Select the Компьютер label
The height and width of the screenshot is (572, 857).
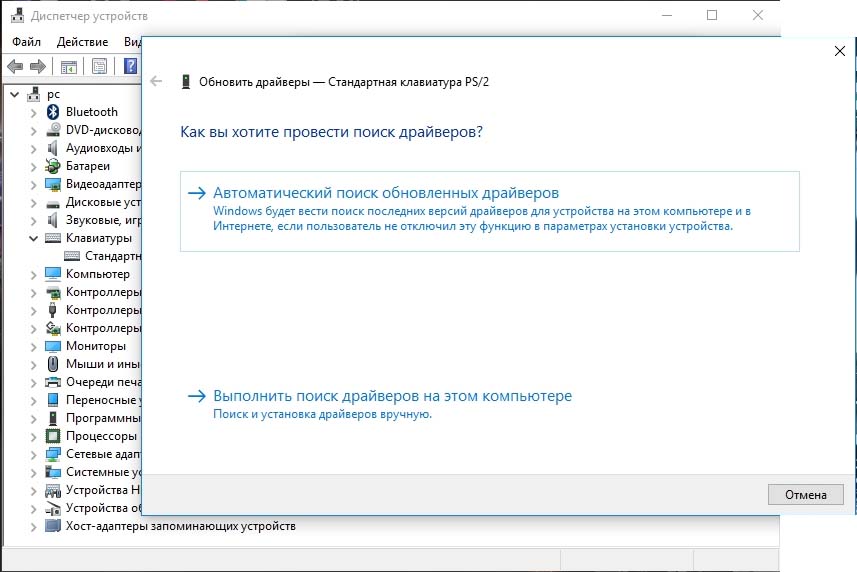[x=98, y=274]
